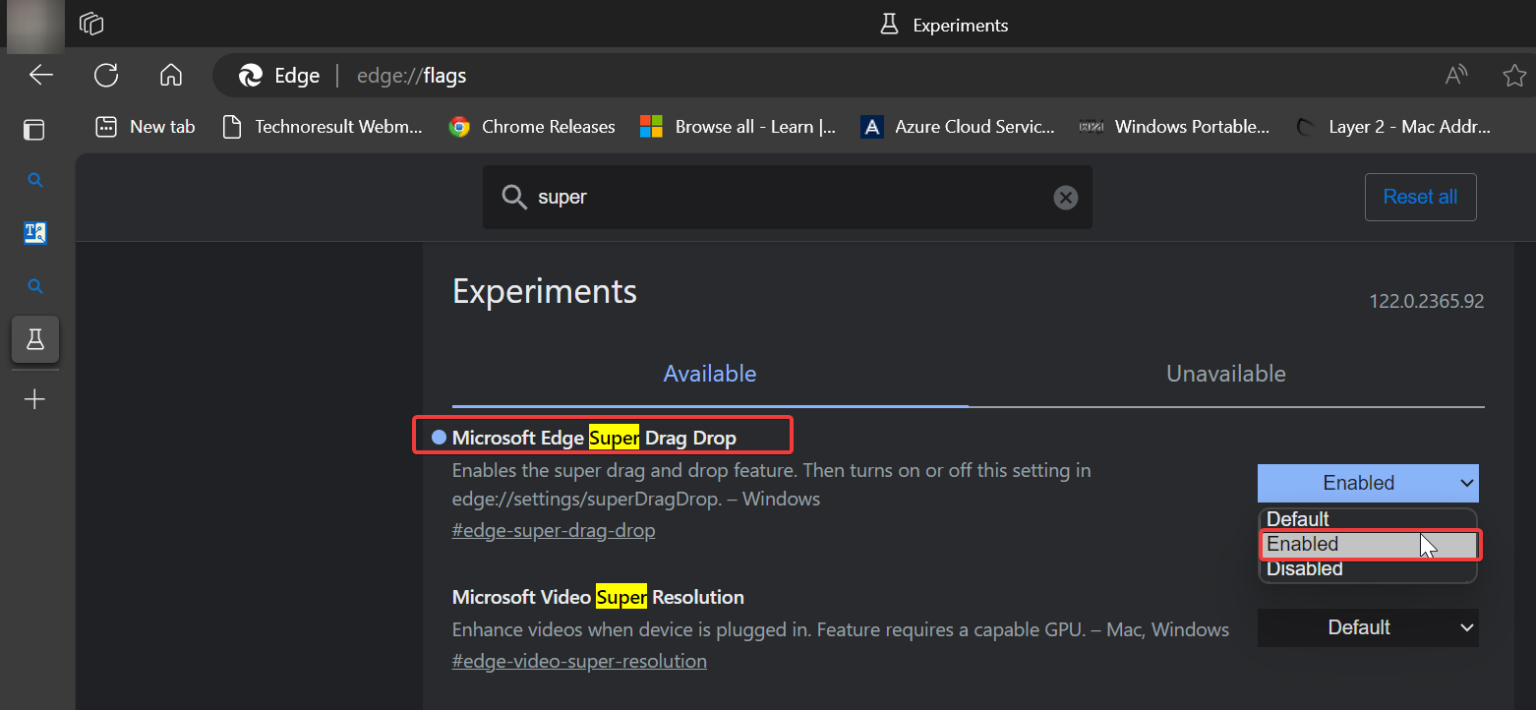Open the Experiments flask icon in sidebar
Viewport: 1536px width, 710px height.
point(35,339)
